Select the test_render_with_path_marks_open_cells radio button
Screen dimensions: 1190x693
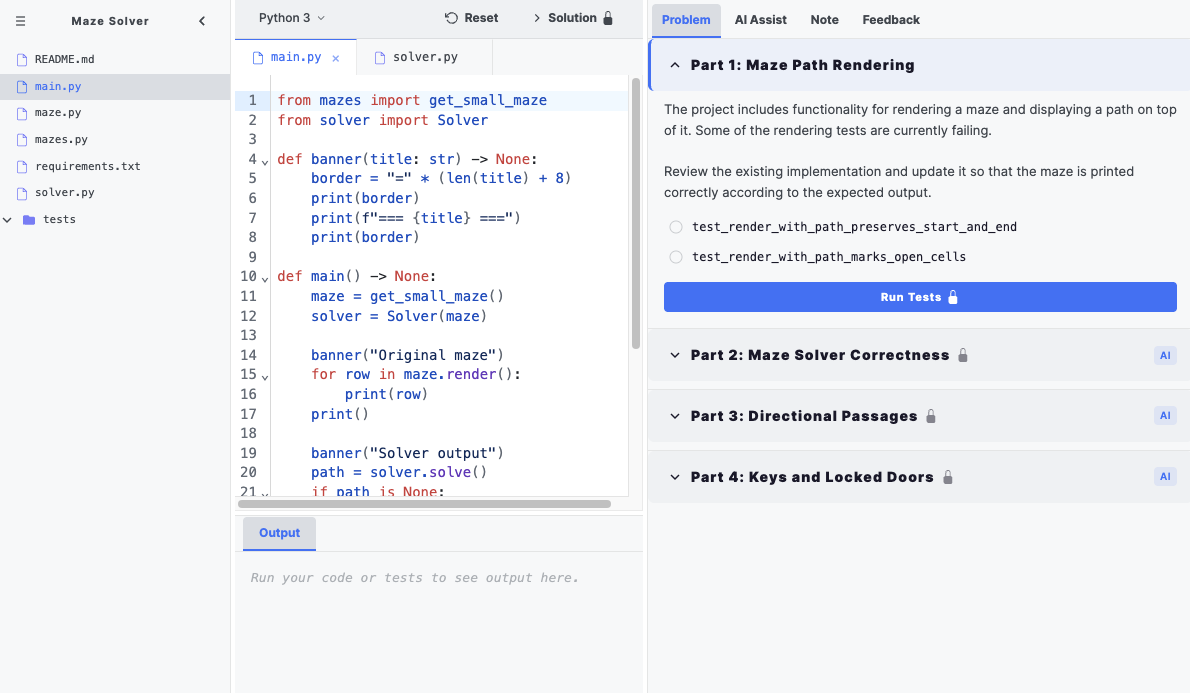coord(675,257)
